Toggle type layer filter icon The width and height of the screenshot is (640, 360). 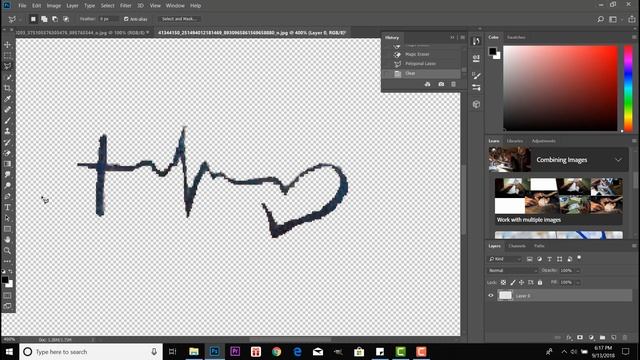549,259
